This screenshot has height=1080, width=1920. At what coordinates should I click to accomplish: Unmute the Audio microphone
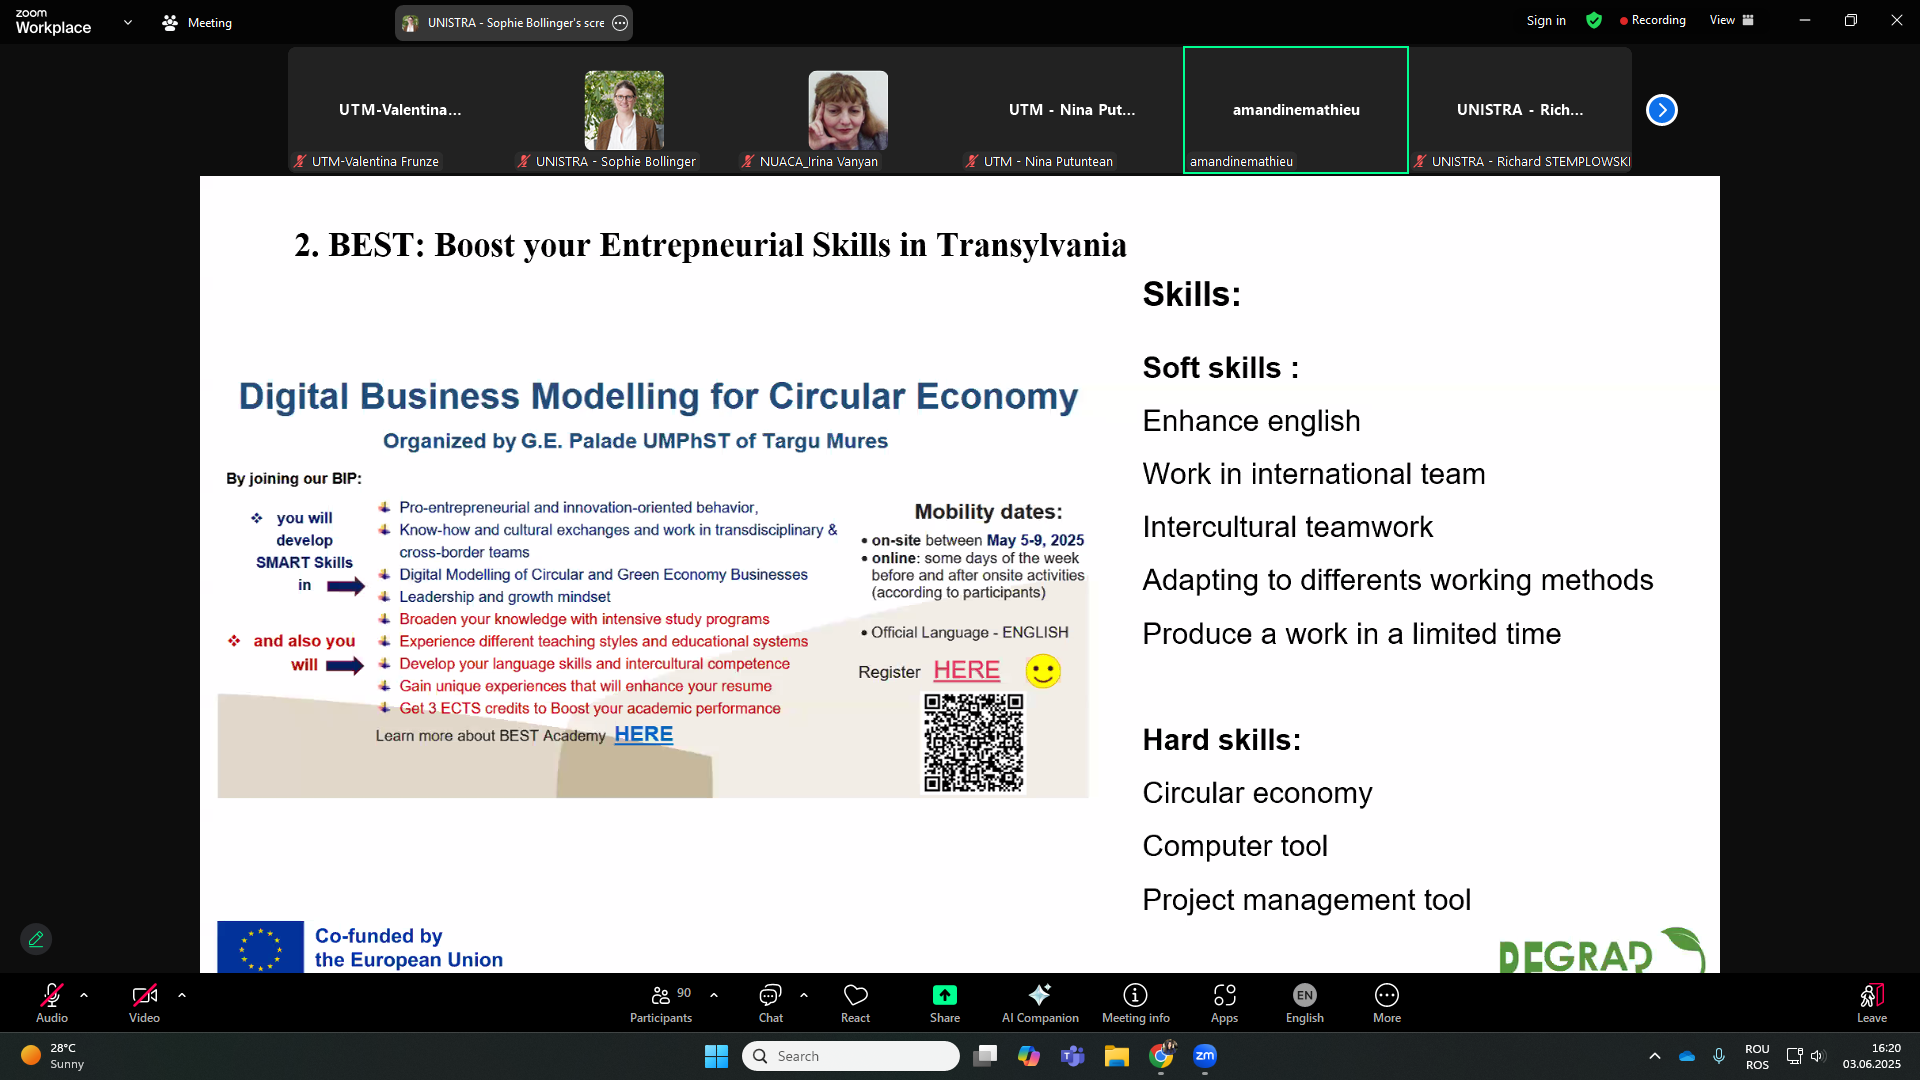pyautogui.click(x=52, y=1003)
